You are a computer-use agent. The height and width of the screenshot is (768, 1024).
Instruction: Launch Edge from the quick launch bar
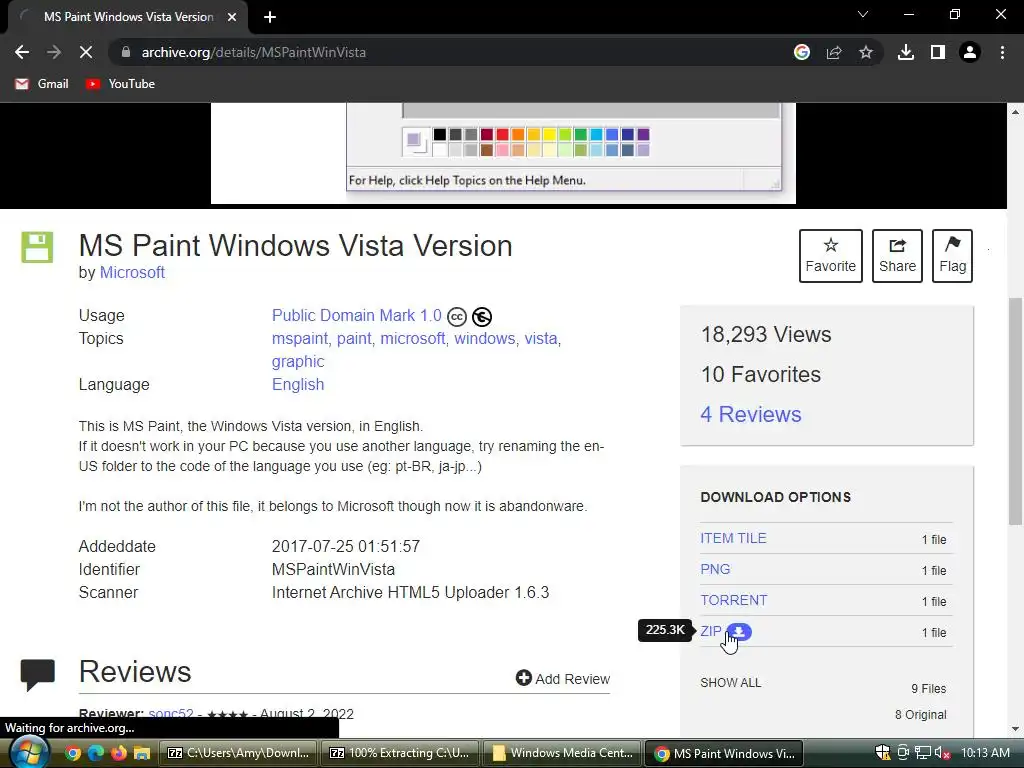pyautogui.click(x=96, y=753)
